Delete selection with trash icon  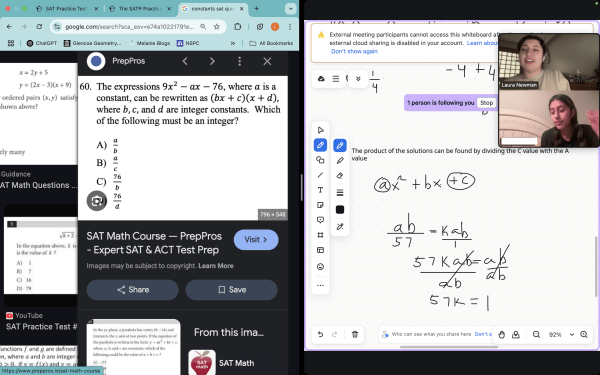point(355,334)
